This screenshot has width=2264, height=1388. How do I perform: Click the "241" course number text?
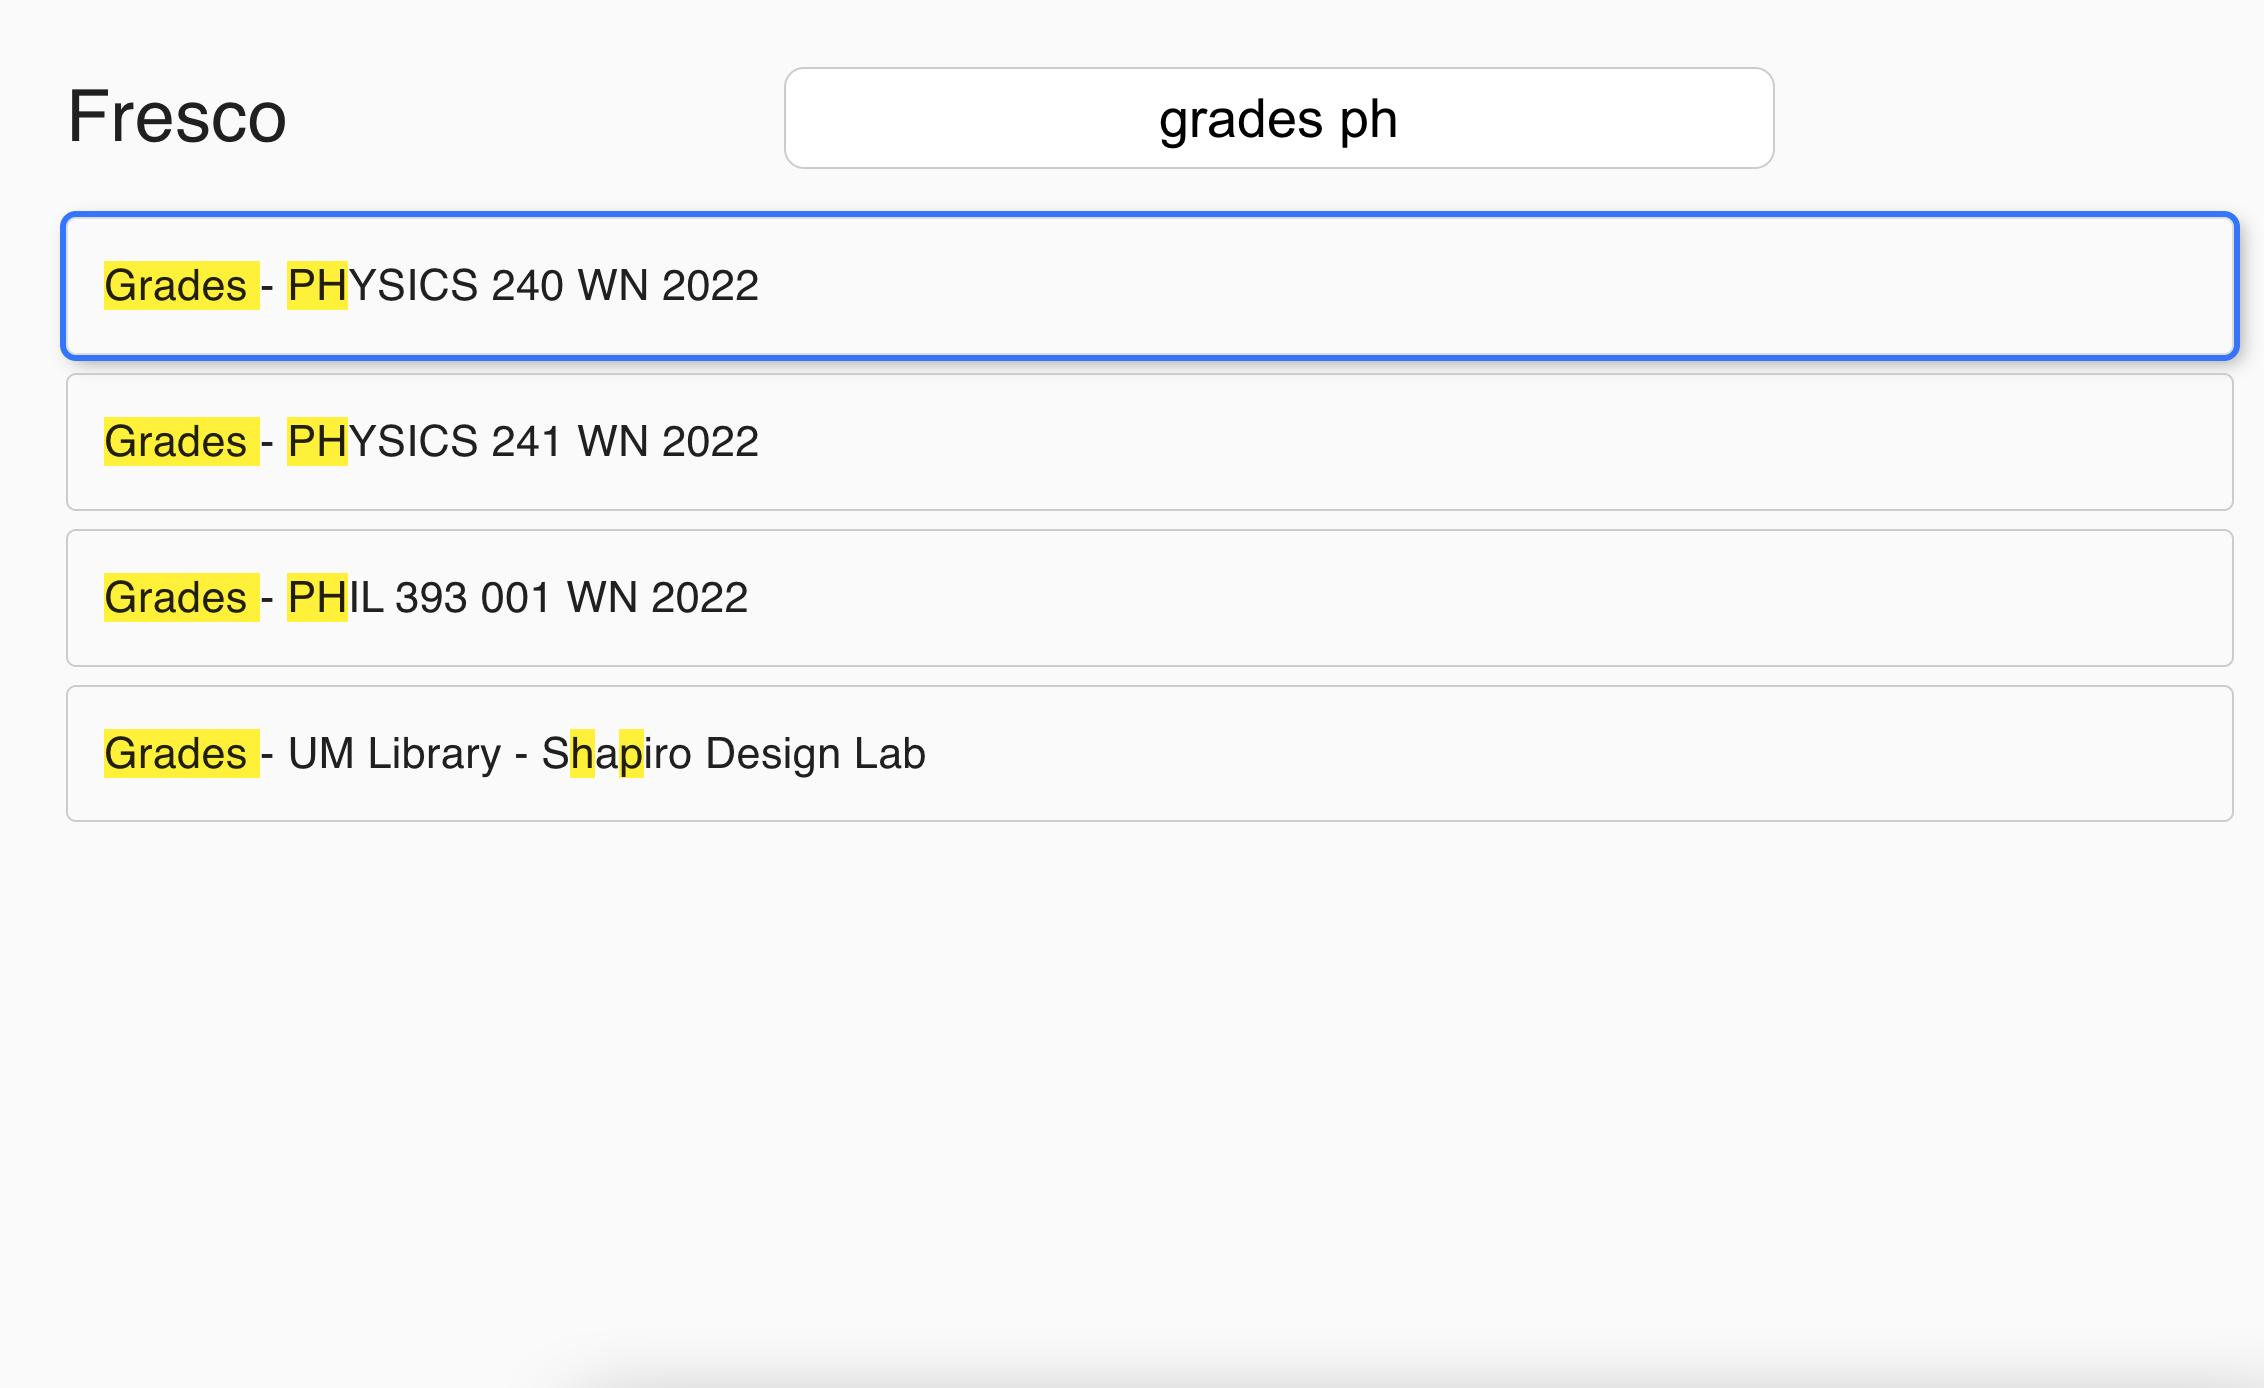526,442
